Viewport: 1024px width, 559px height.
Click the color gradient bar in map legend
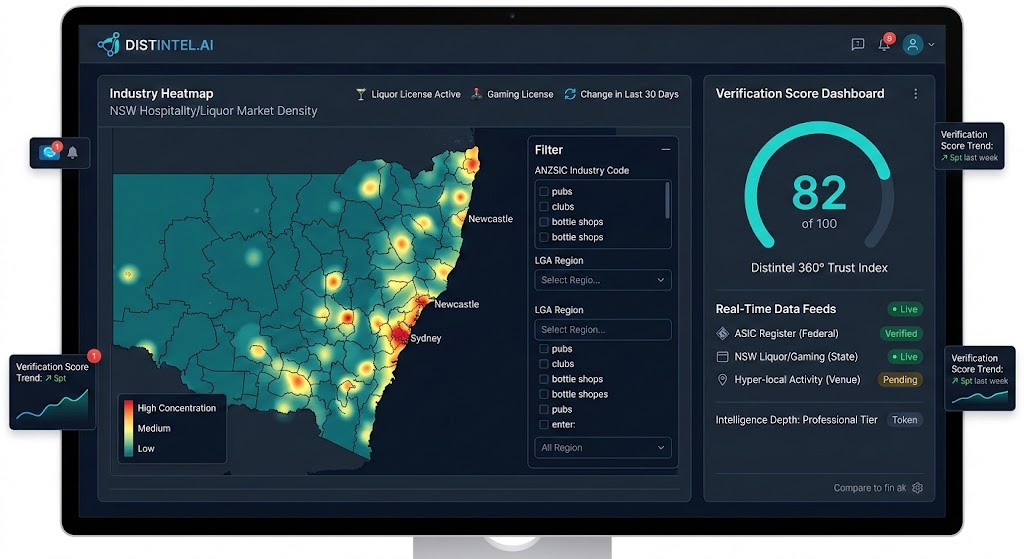[x=128, y=428]
